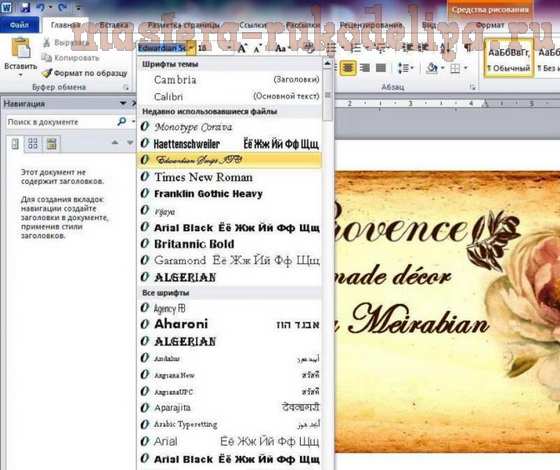
Task: Increase font size with the large A icon
Action: (x=242, y=48)
